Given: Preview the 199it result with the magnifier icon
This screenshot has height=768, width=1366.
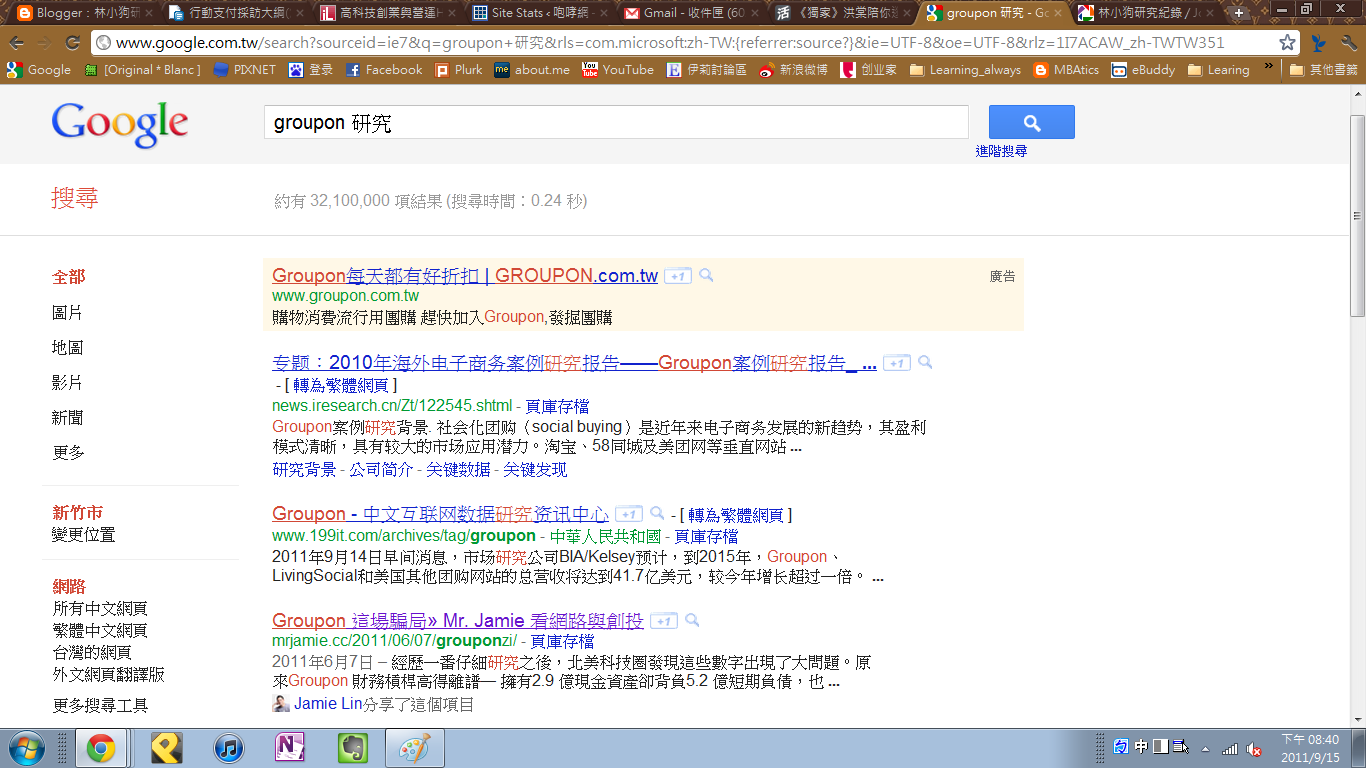Looking at the screenshot, I should pyautogui.click(x=657, y=513).
